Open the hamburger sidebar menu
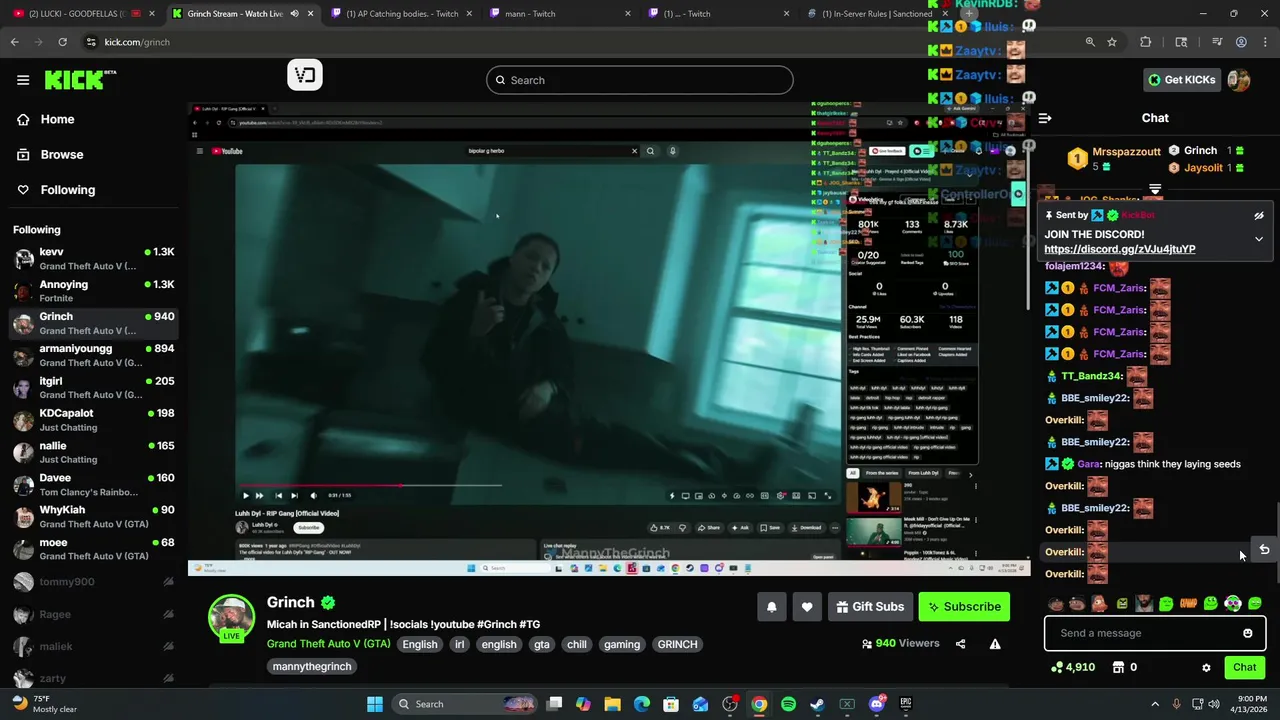1280x720 pixels. pos(23,80)
